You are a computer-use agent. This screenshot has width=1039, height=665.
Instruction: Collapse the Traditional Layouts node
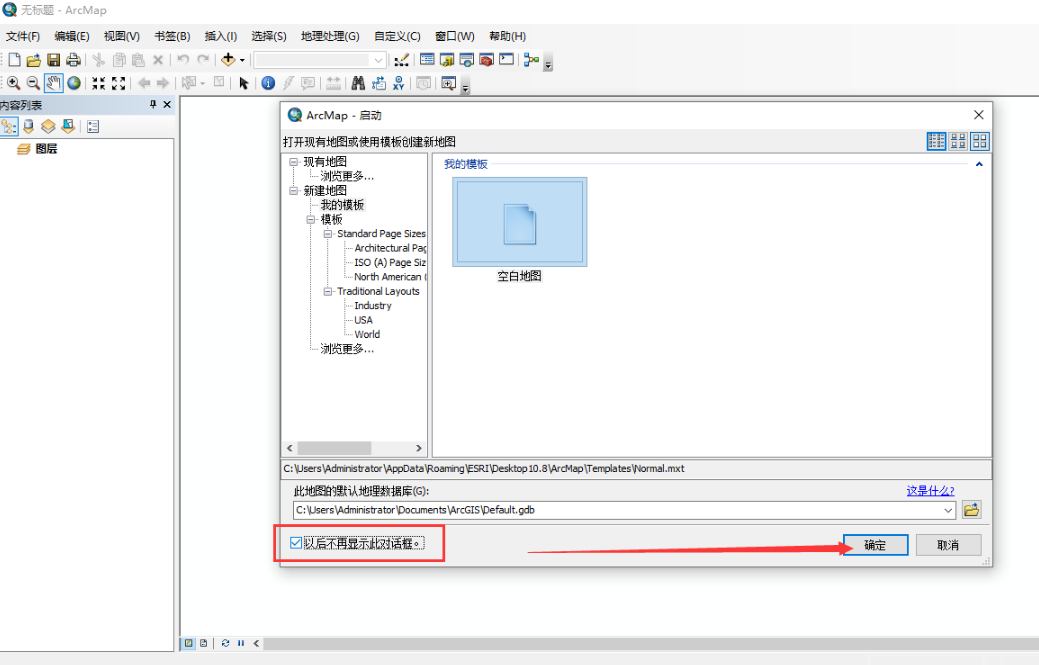(327, 291)
